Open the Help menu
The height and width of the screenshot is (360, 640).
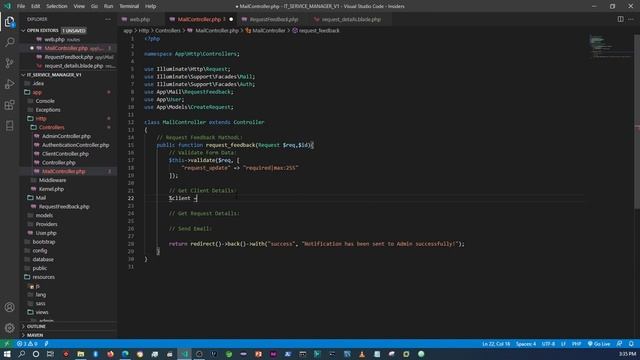click(151, 6)
